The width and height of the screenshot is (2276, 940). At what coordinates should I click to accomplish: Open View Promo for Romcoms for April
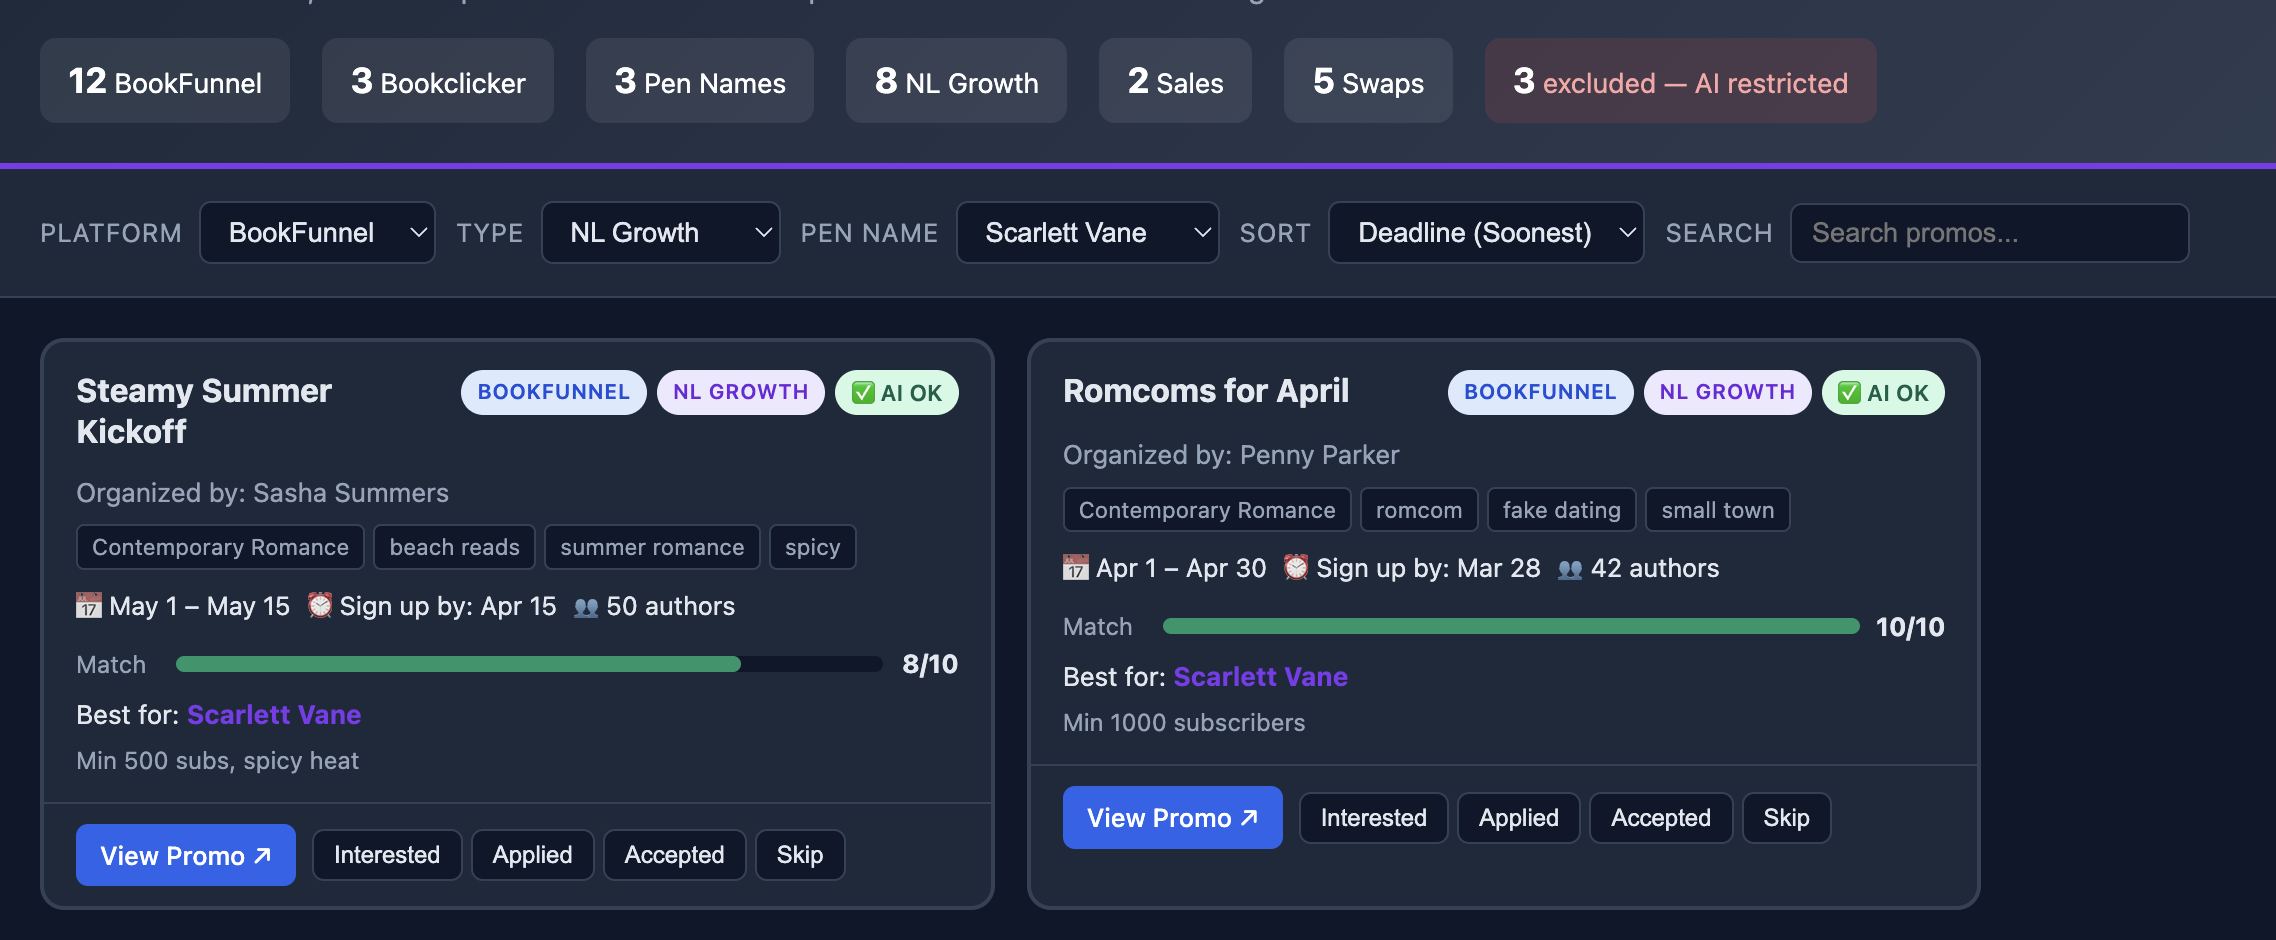tap(1172, 818)
